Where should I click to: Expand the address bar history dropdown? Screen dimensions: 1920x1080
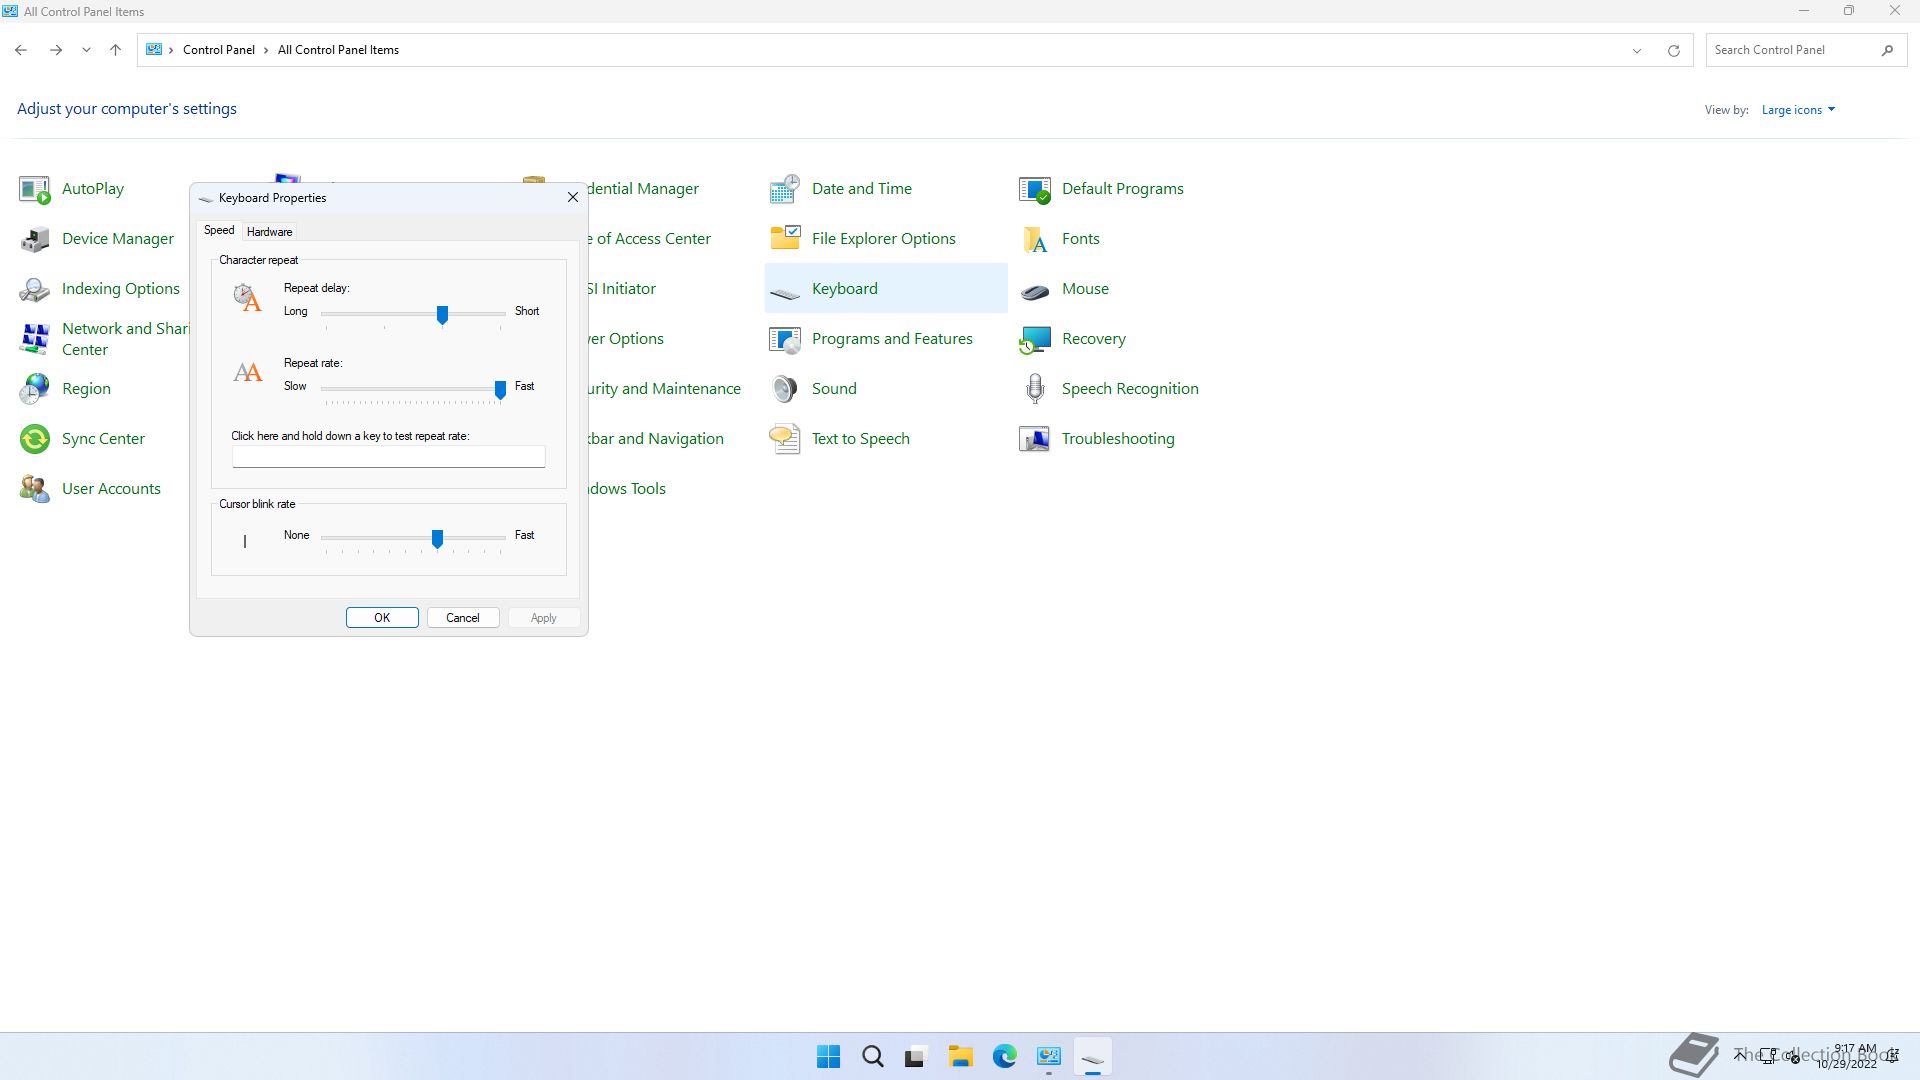(x=1637, y=50)
